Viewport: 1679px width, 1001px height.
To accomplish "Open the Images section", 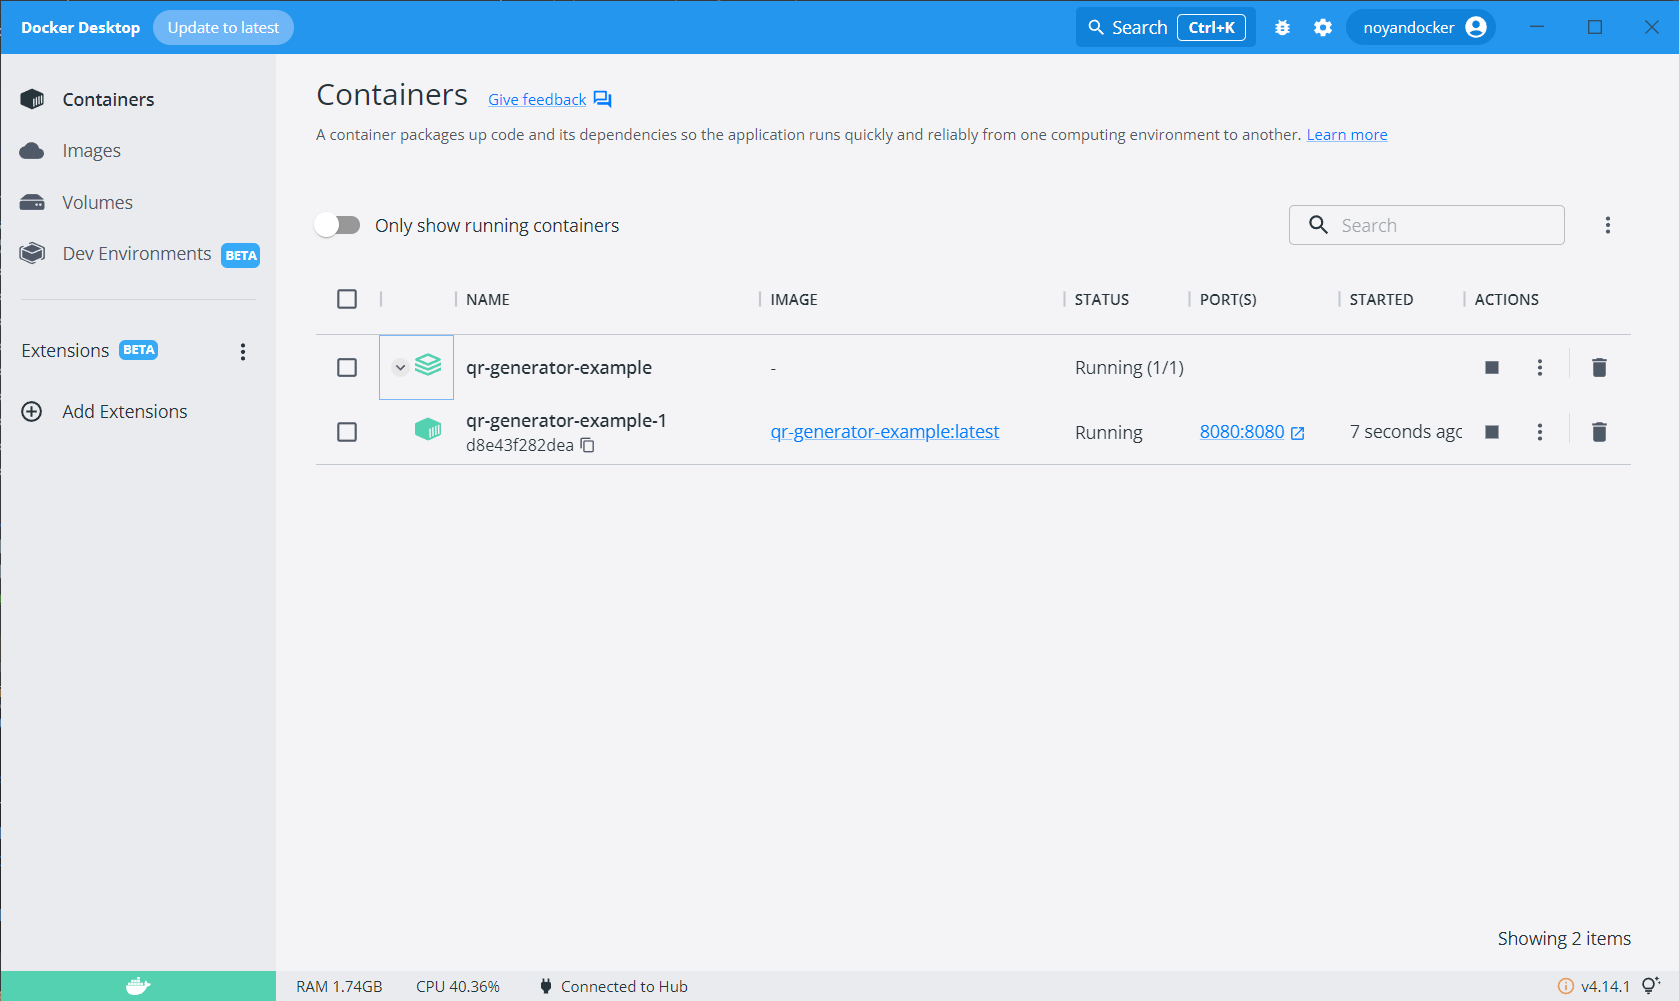I will coord(91,151).
